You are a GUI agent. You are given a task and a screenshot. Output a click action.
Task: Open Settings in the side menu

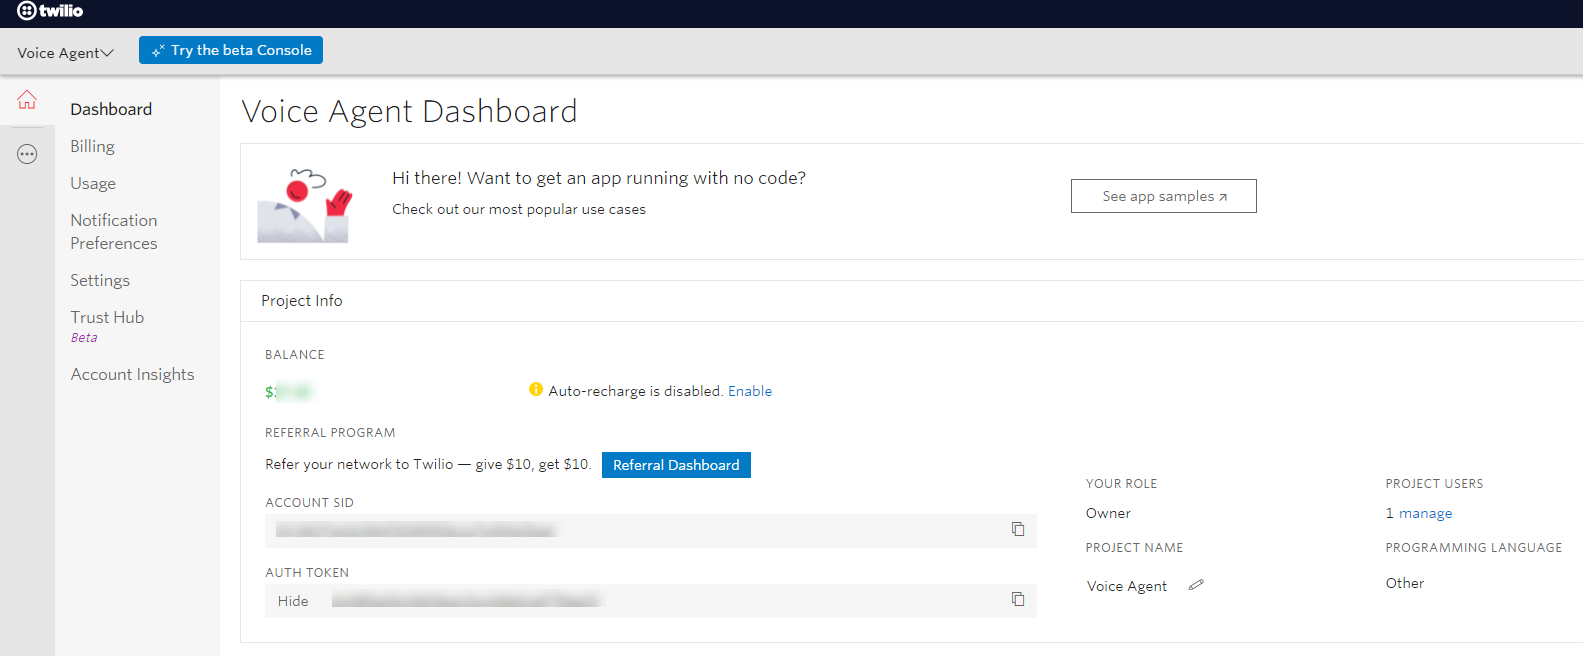[x=100, y=280]
